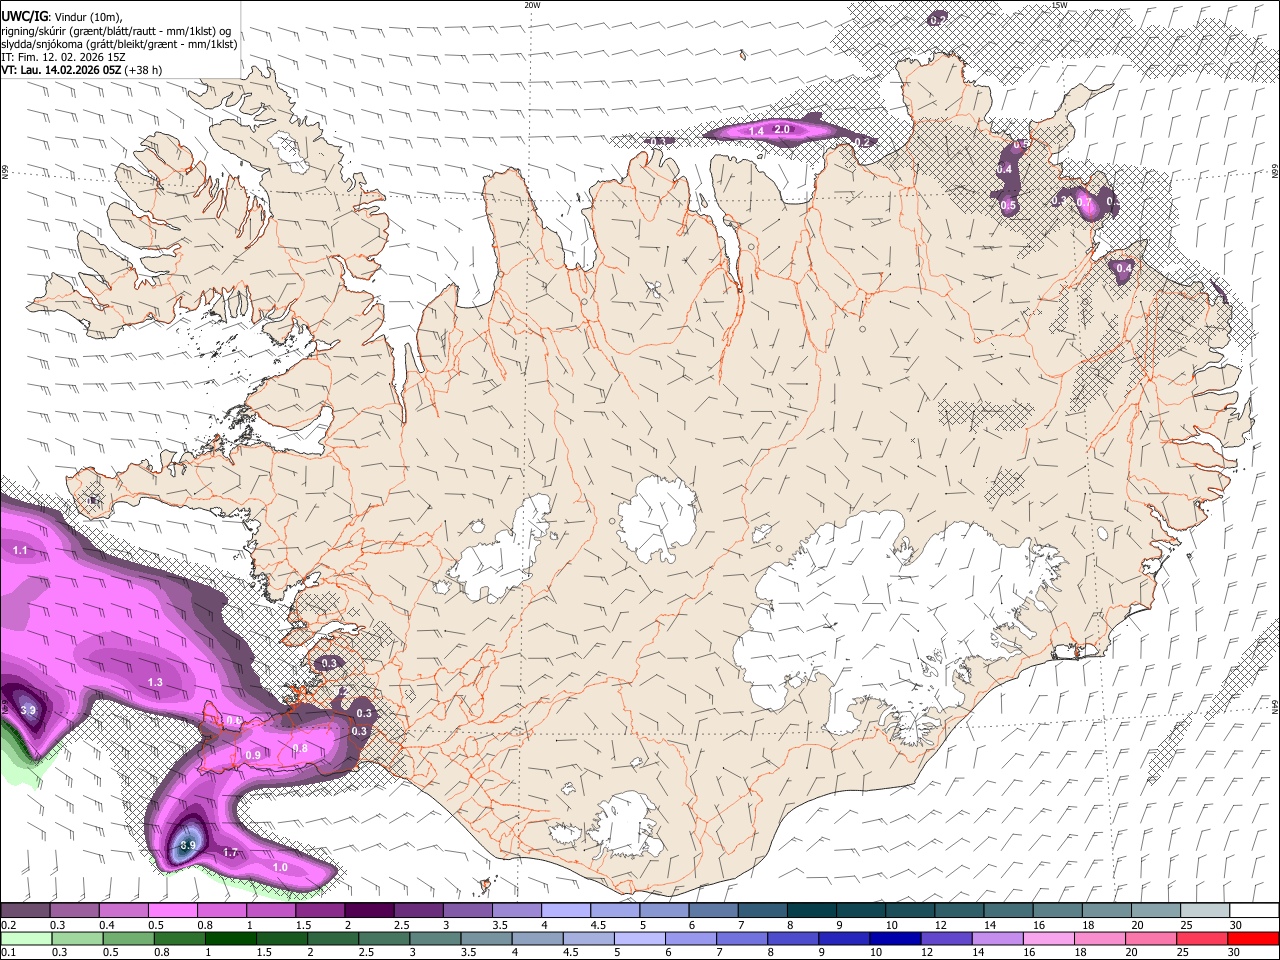Click the '1.0' precipitation value in the south

click(x=280, y=868)
